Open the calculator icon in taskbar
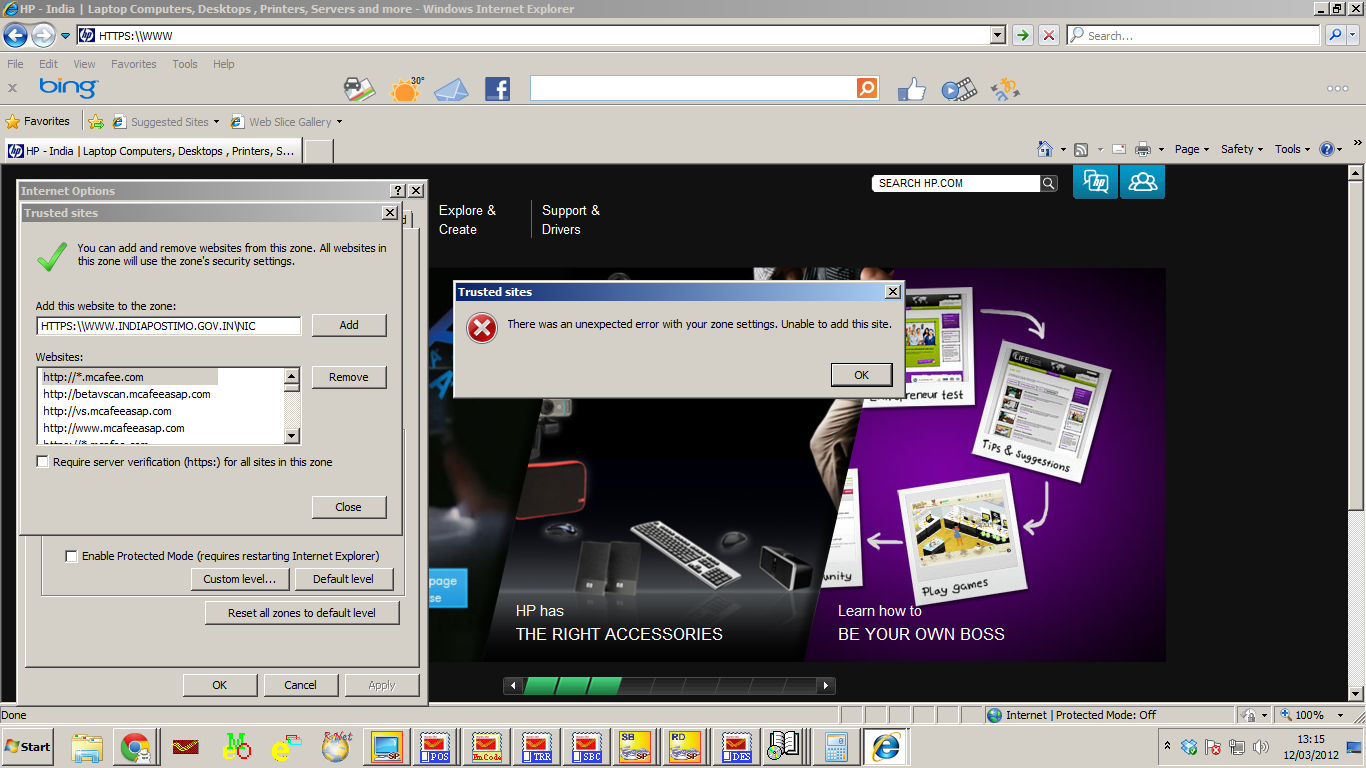Screen dimensions: 1366x768 836,747
